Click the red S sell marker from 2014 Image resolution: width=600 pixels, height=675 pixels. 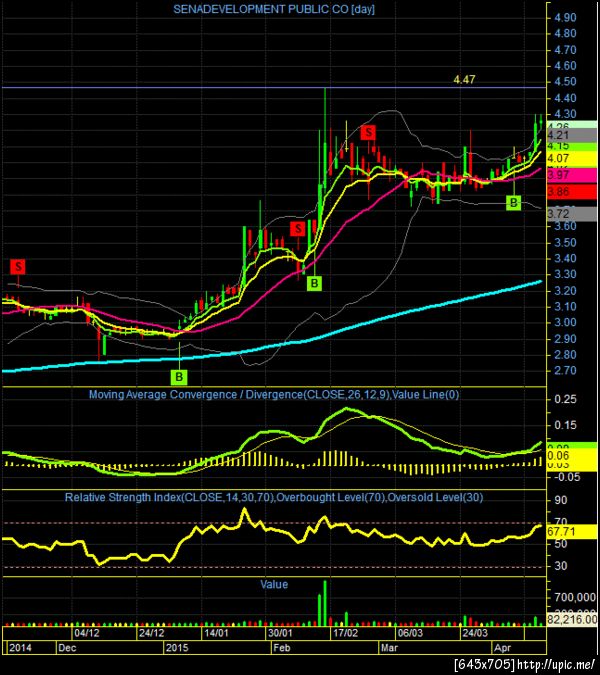(18, 267)
